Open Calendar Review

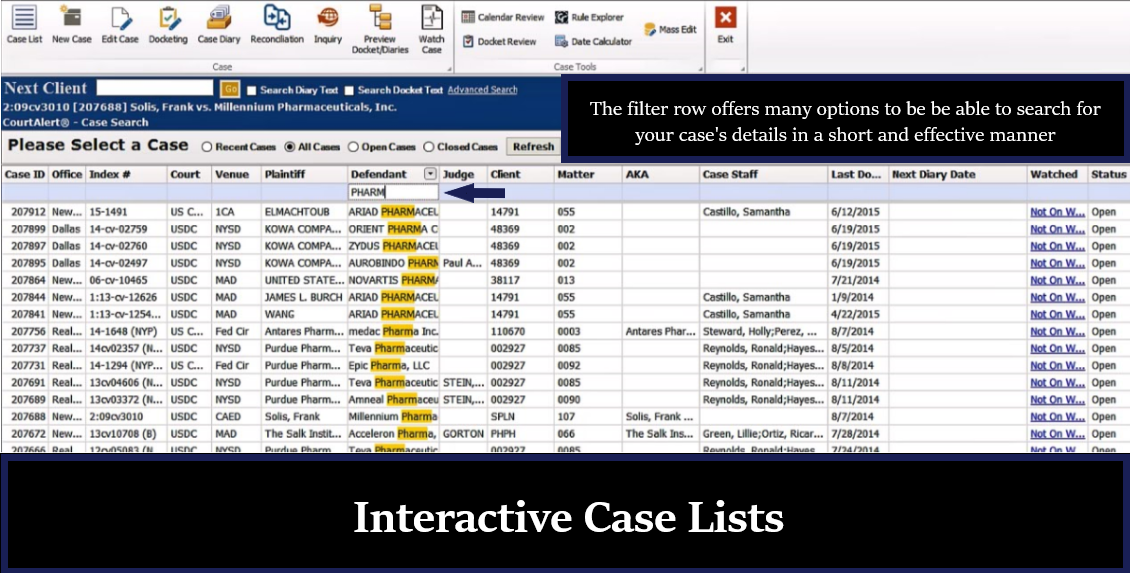pos(502,17)
